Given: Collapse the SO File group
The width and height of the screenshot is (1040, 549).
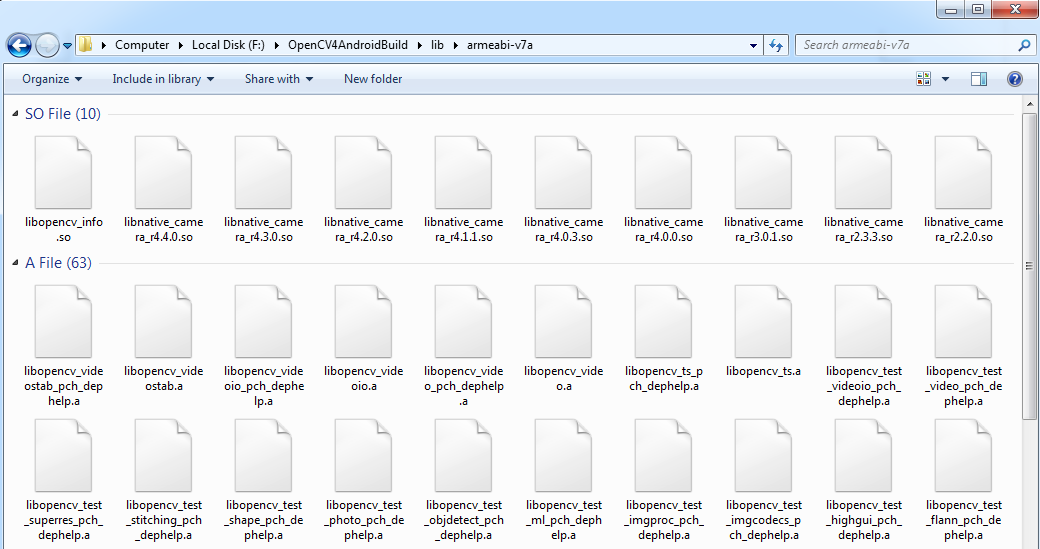Looking at the screenshot, I should tap(15, 114).
